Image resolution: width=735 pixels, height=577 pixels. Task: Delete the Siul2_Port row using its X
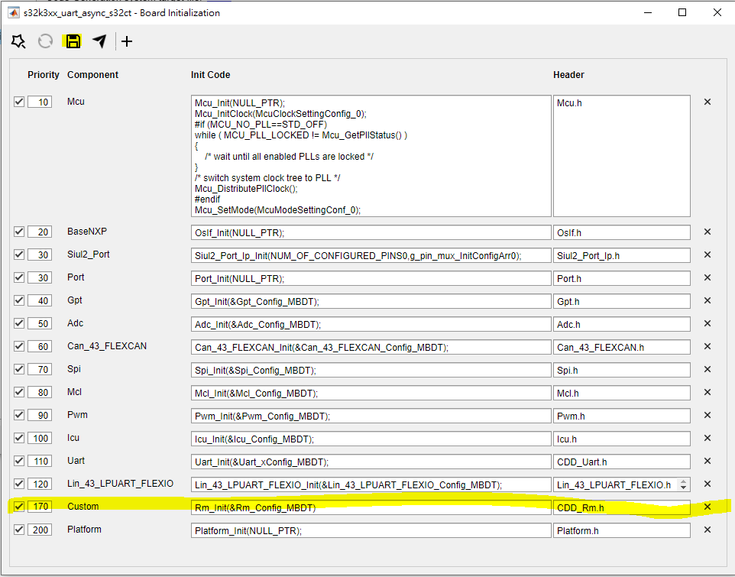[x=707, y=255]
